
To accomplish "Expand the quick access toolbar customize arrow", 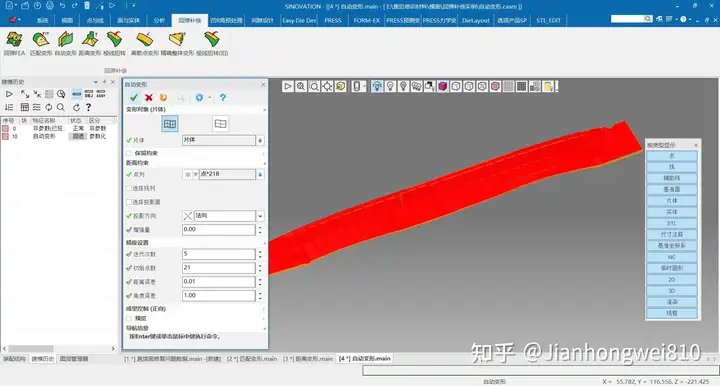I will click(134, 6).
